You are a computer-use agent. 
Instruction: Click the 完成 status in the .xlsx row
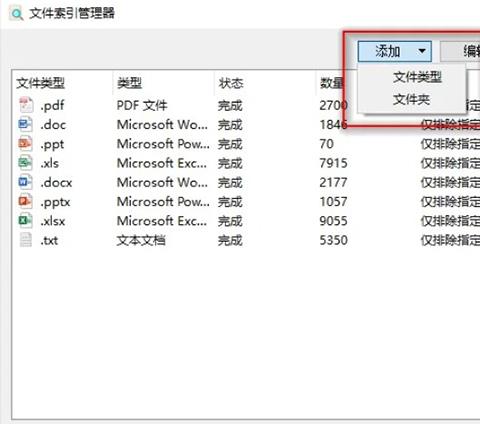click(230, 221)
